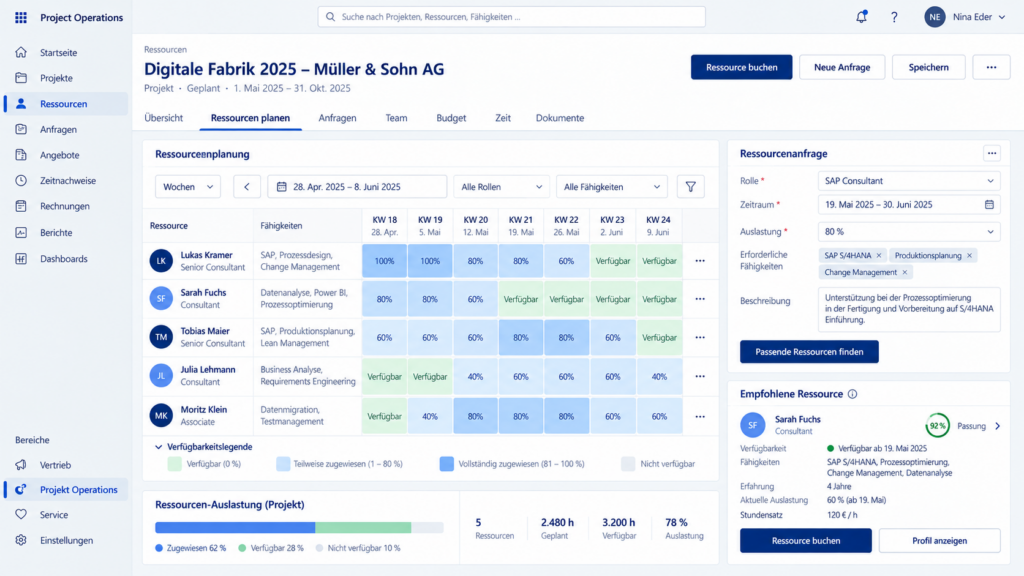Viewport: 1024px width, 576px height.
Task: Open help question mark icon
Action: (x=894, y=18)
